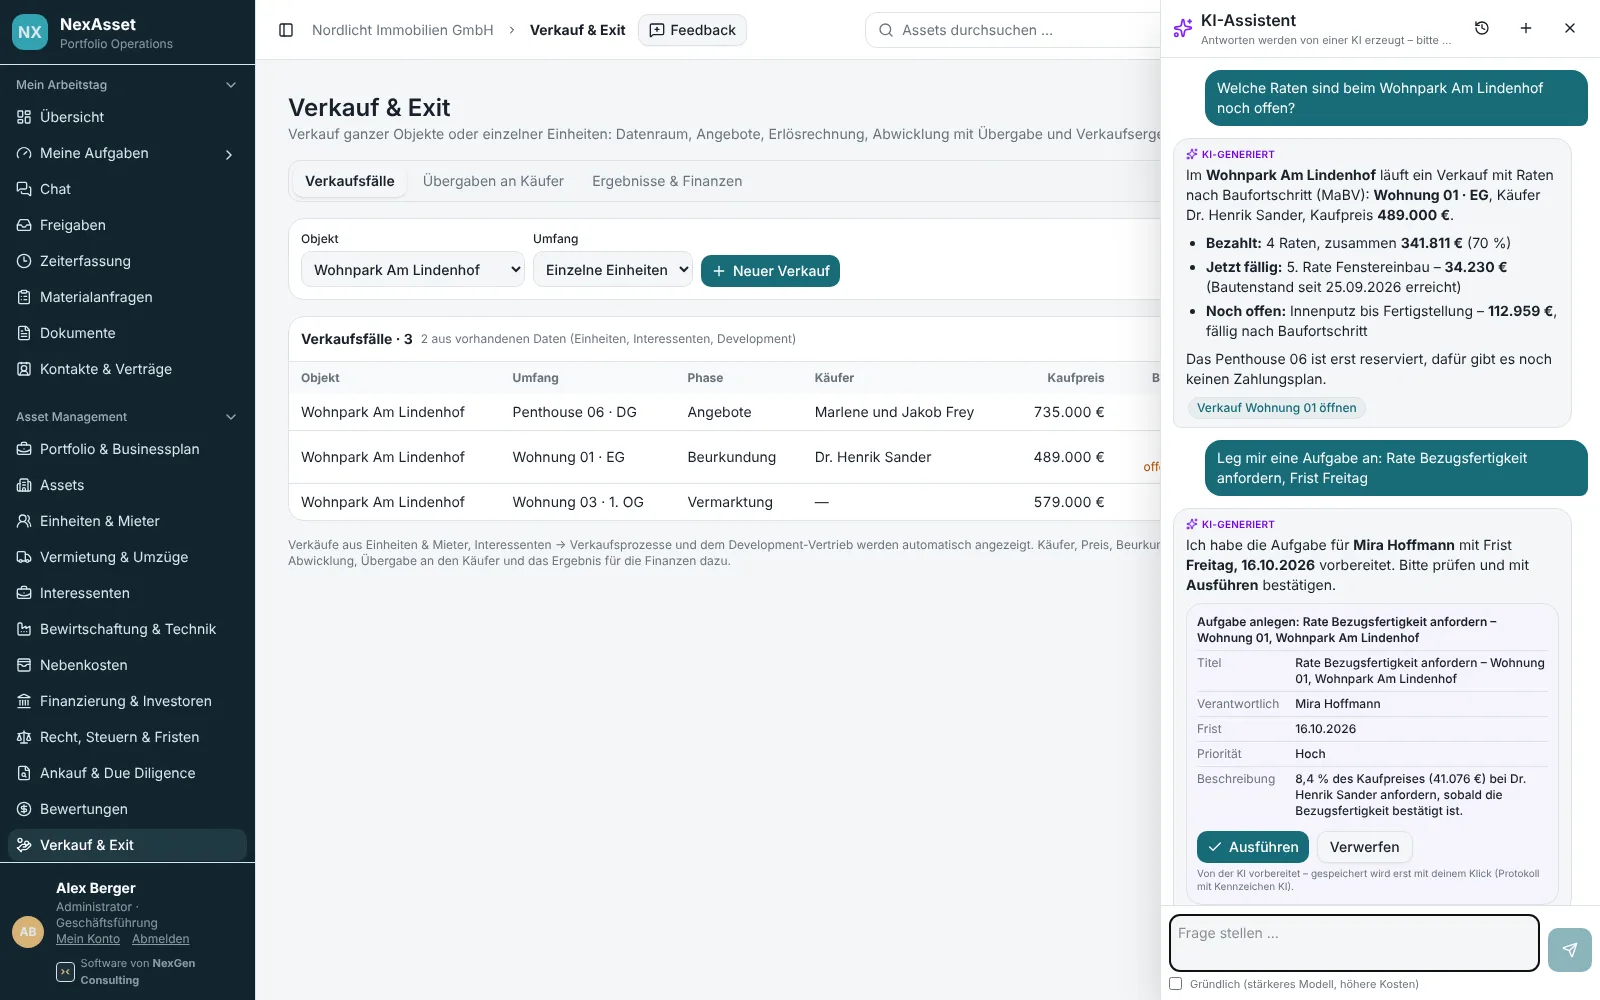
Task: Open Bewertungen in sidebar
Action: coord(127,809)
